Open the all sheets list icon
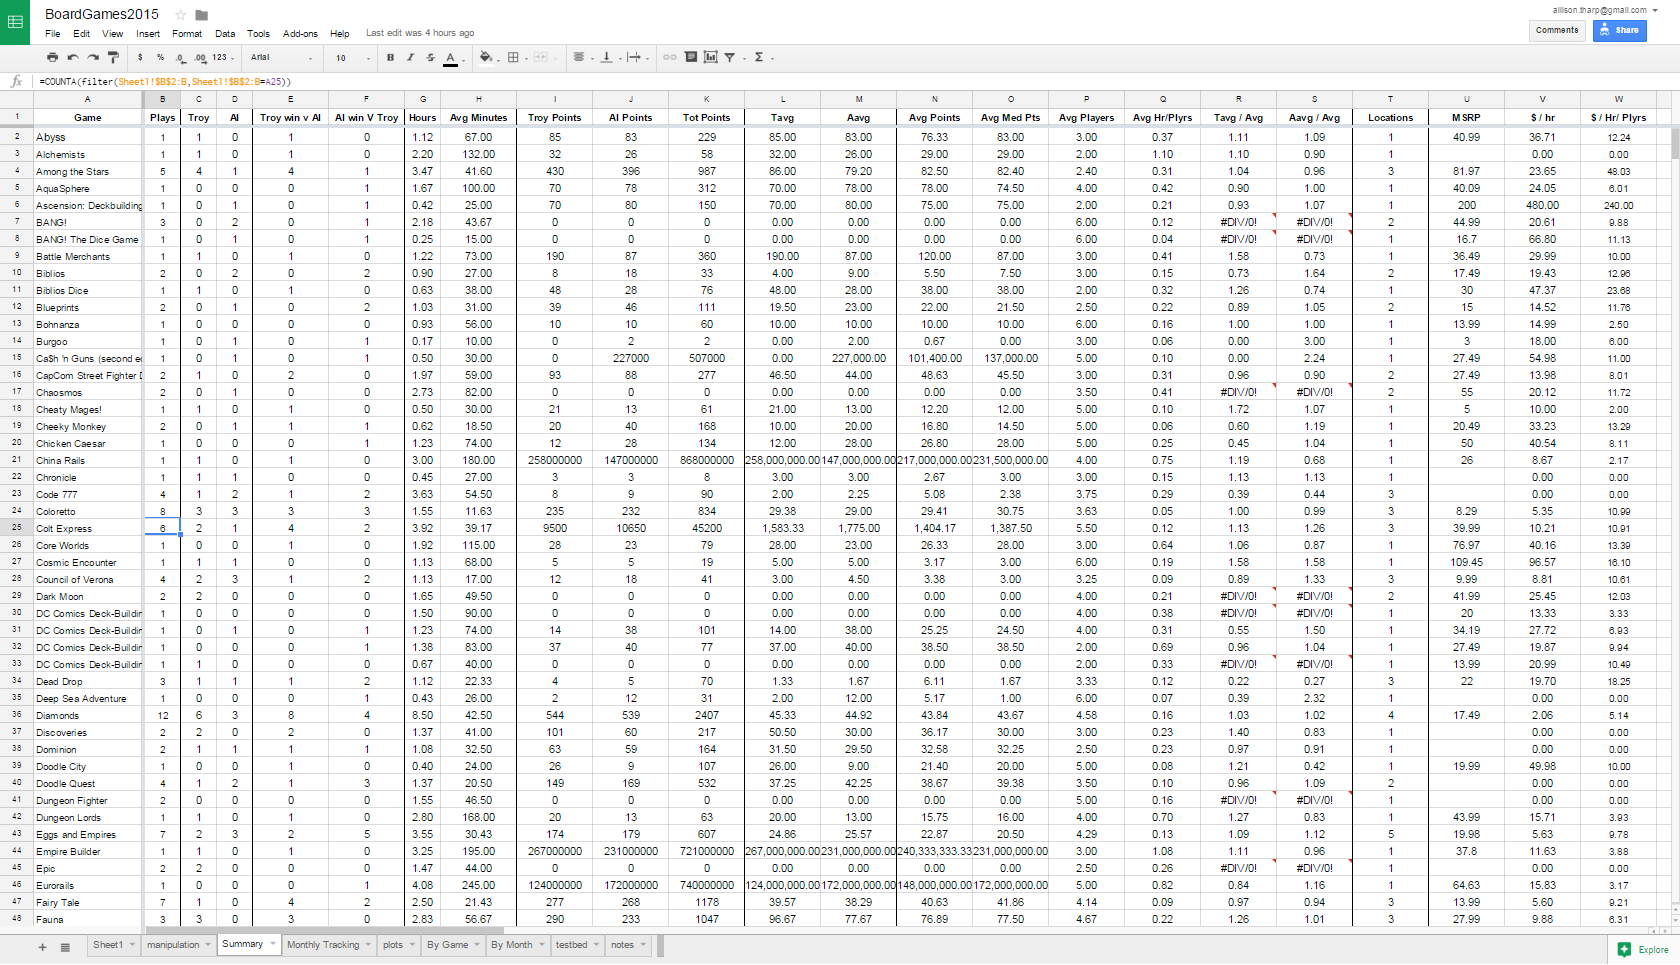This screenshot has height=965, width=1680. click(65, 947)
